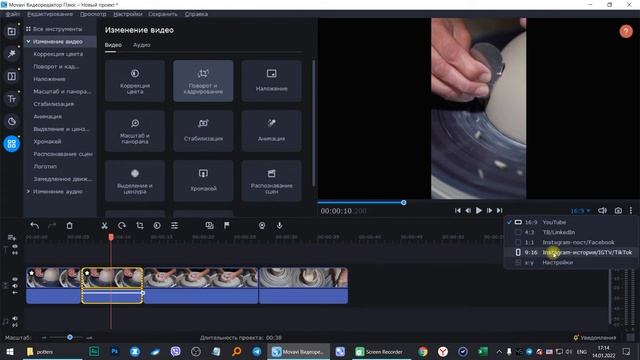Click the clip volume line handle

pyautogui.click(x=142, y=293)
